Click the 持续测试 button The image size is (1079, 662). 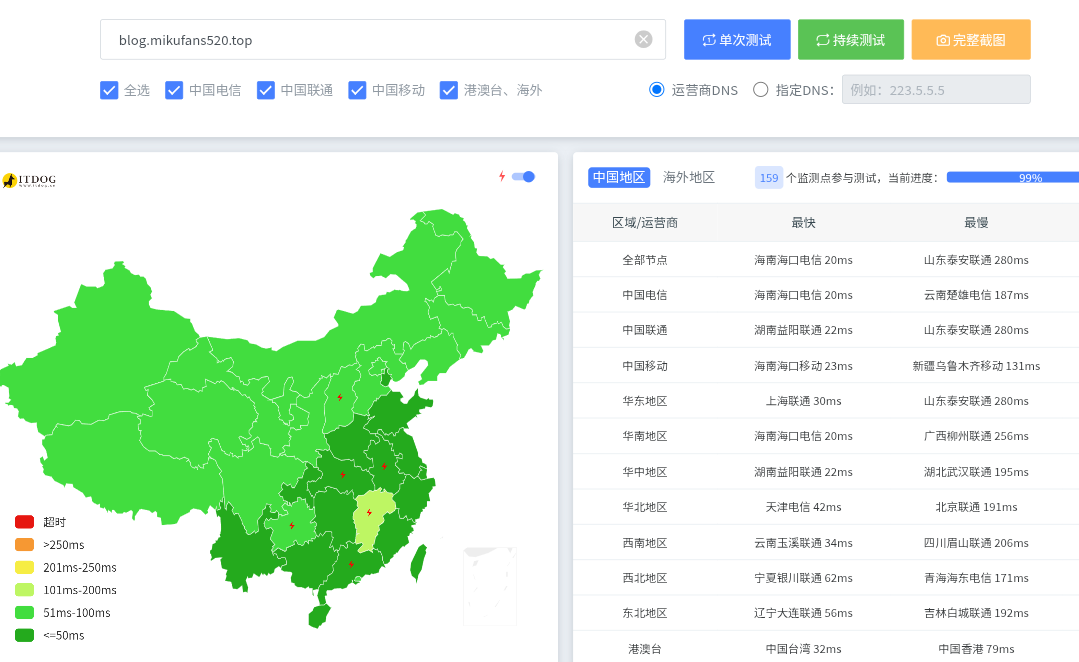(851, 39)
